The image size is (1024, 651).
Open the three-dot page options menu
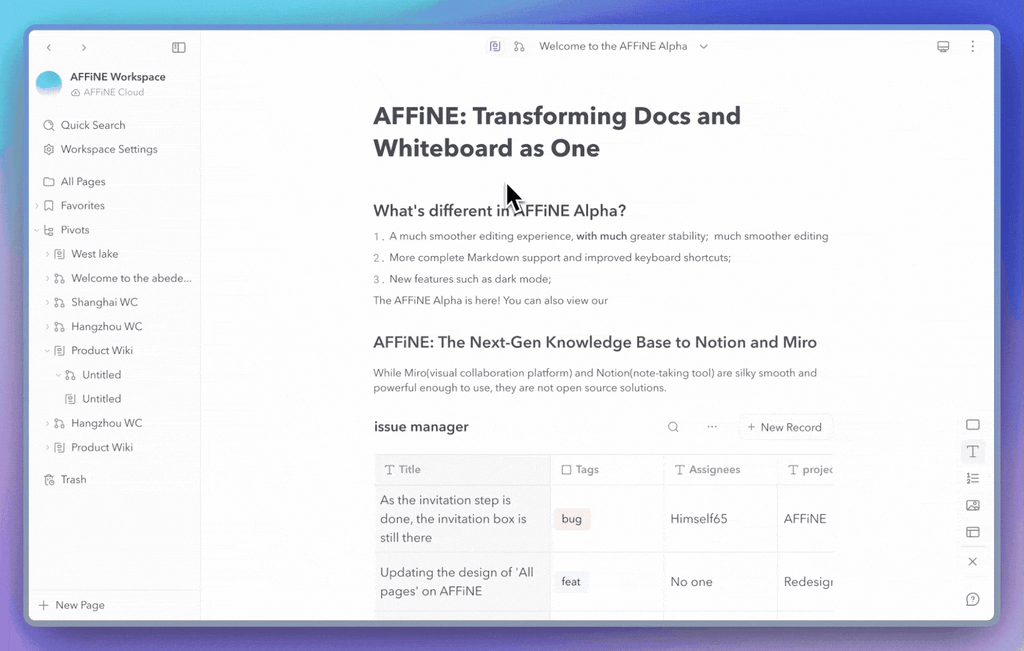(972, 47)
